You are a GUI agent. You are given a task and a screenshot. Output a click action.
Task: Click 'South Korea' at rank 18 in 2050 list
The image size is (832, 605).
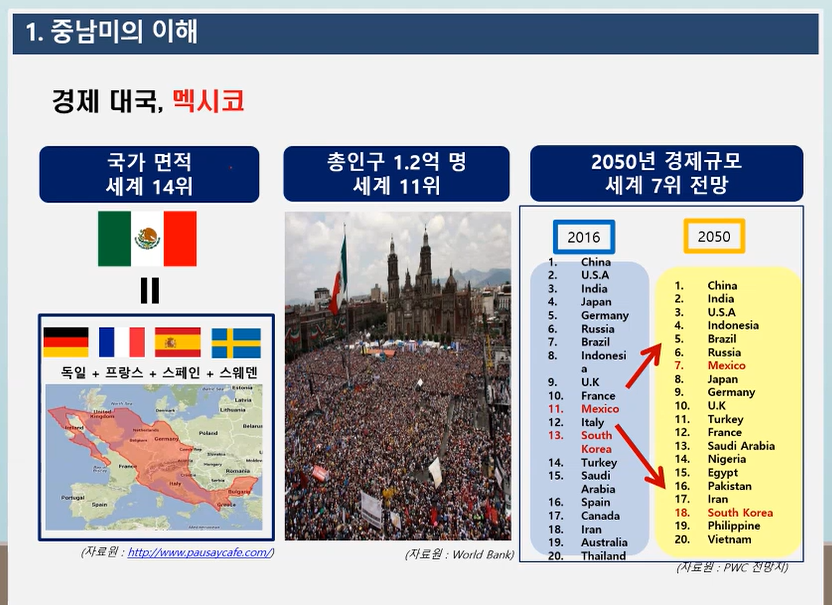pos(740,513)
